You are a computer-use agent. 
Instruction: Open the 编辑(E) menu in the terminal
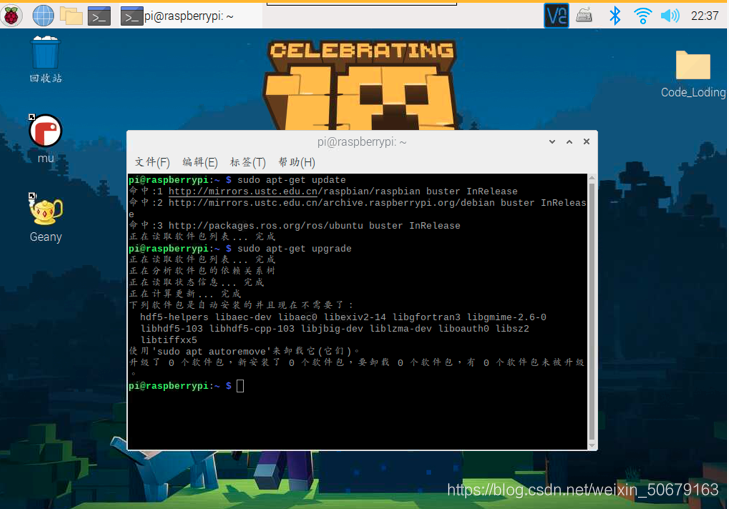coord(200,162)
